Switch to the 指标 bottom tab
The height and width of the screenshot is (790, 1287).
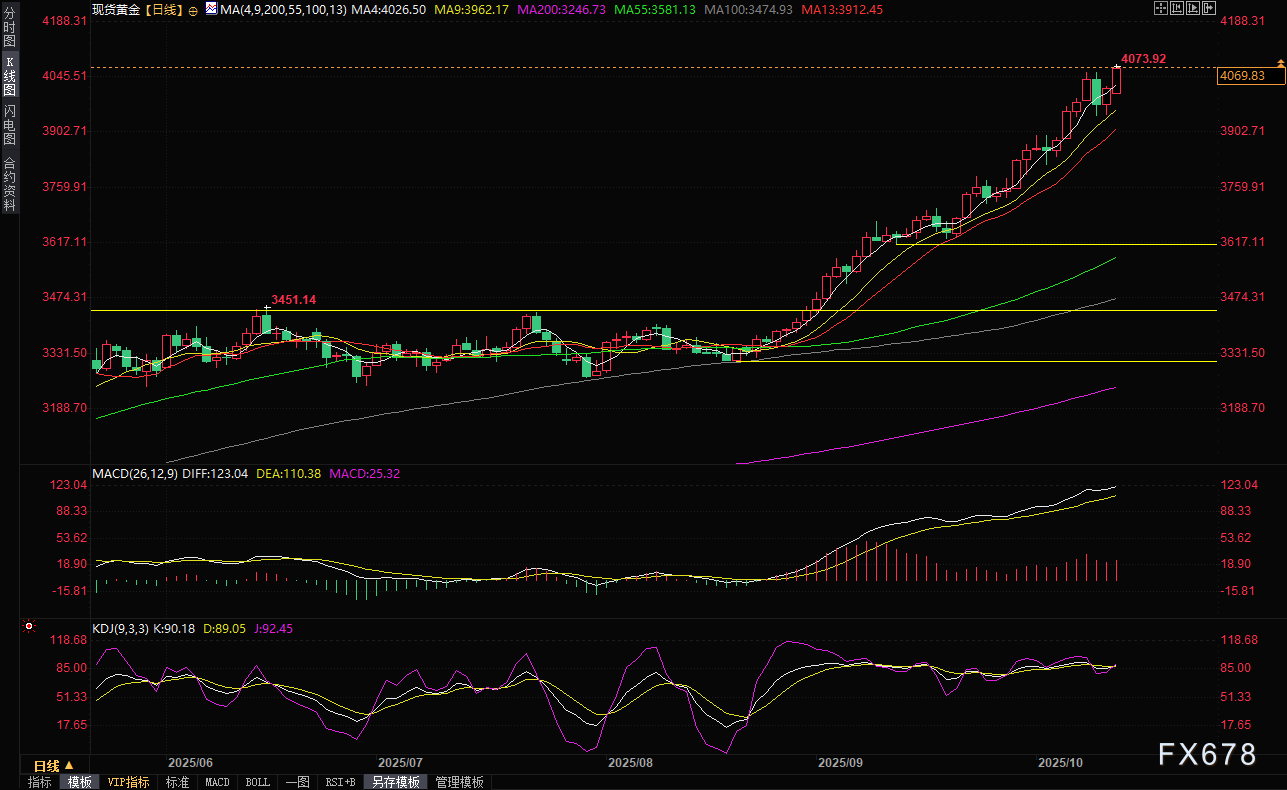[40, 782]
